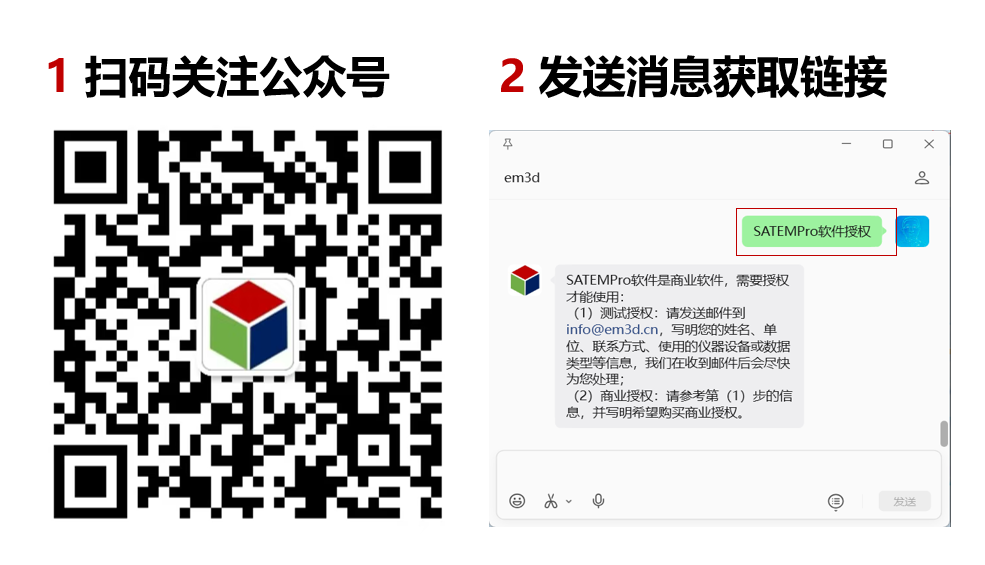Open the emoji picker
This screenshot has width=985, height=565.
517,500
